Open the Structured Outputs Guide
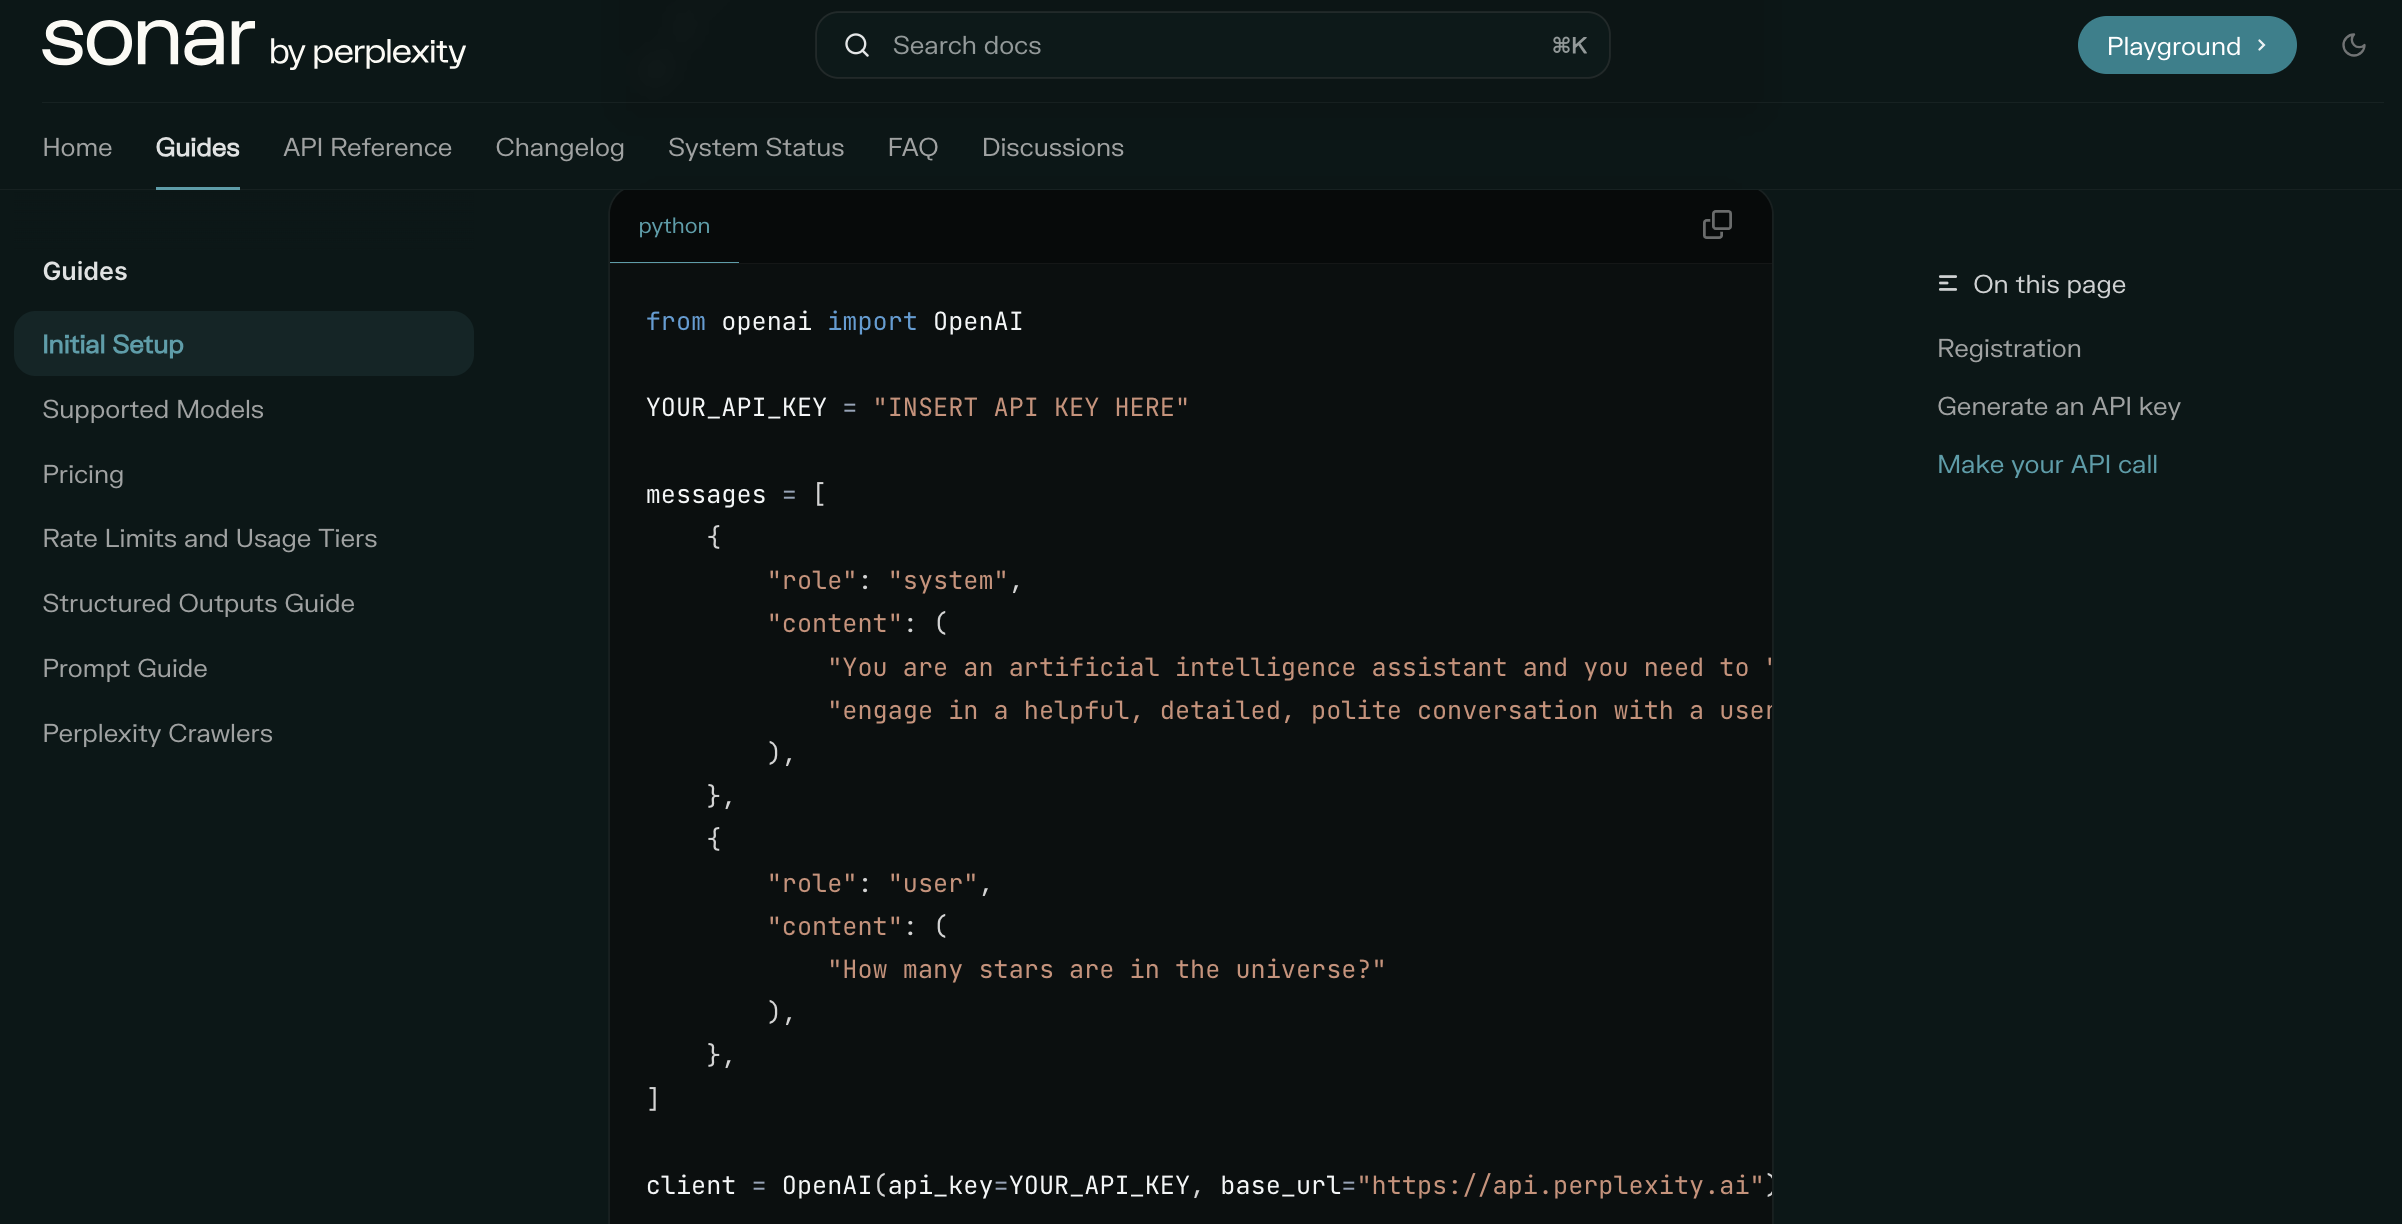 [x=198, y=603]
